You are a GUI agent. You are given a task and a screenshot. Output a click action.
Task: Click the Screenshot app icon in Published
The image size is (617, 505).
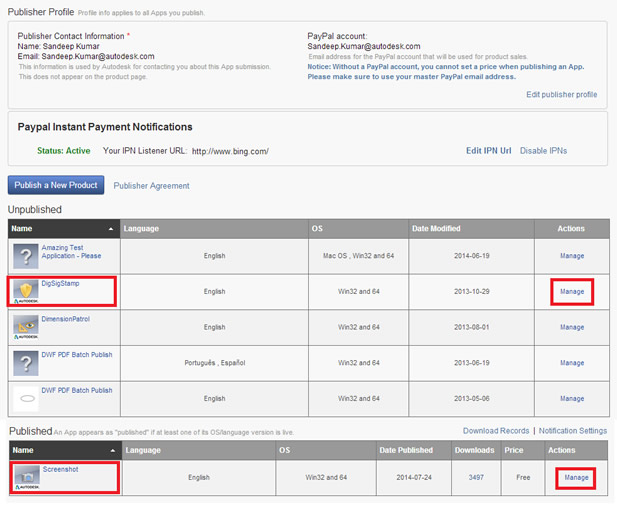[26, 477]
